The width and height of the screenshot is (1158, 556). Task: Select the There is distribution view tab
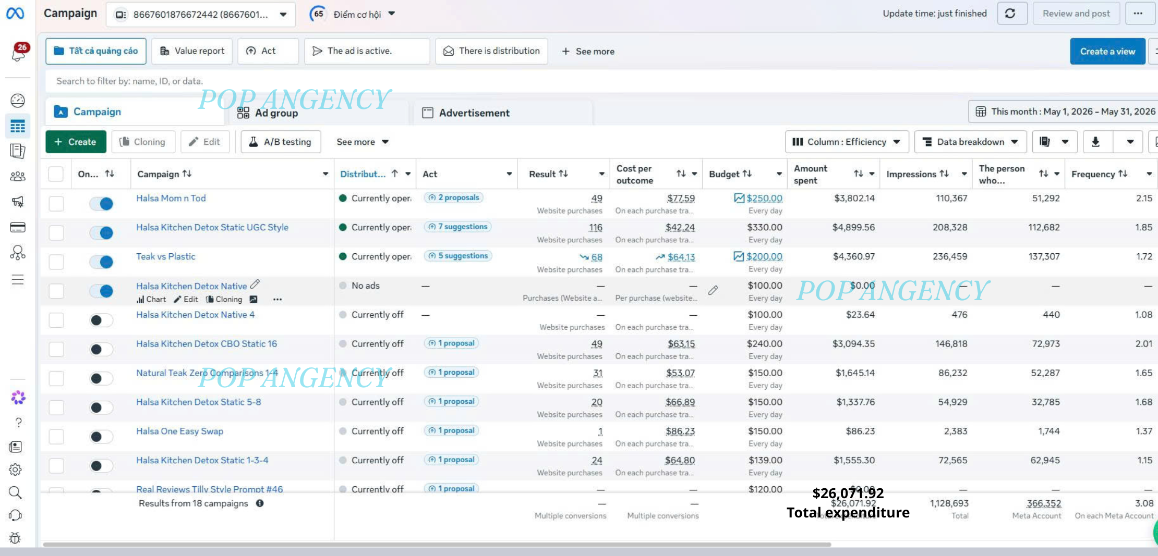click(491, 51)
